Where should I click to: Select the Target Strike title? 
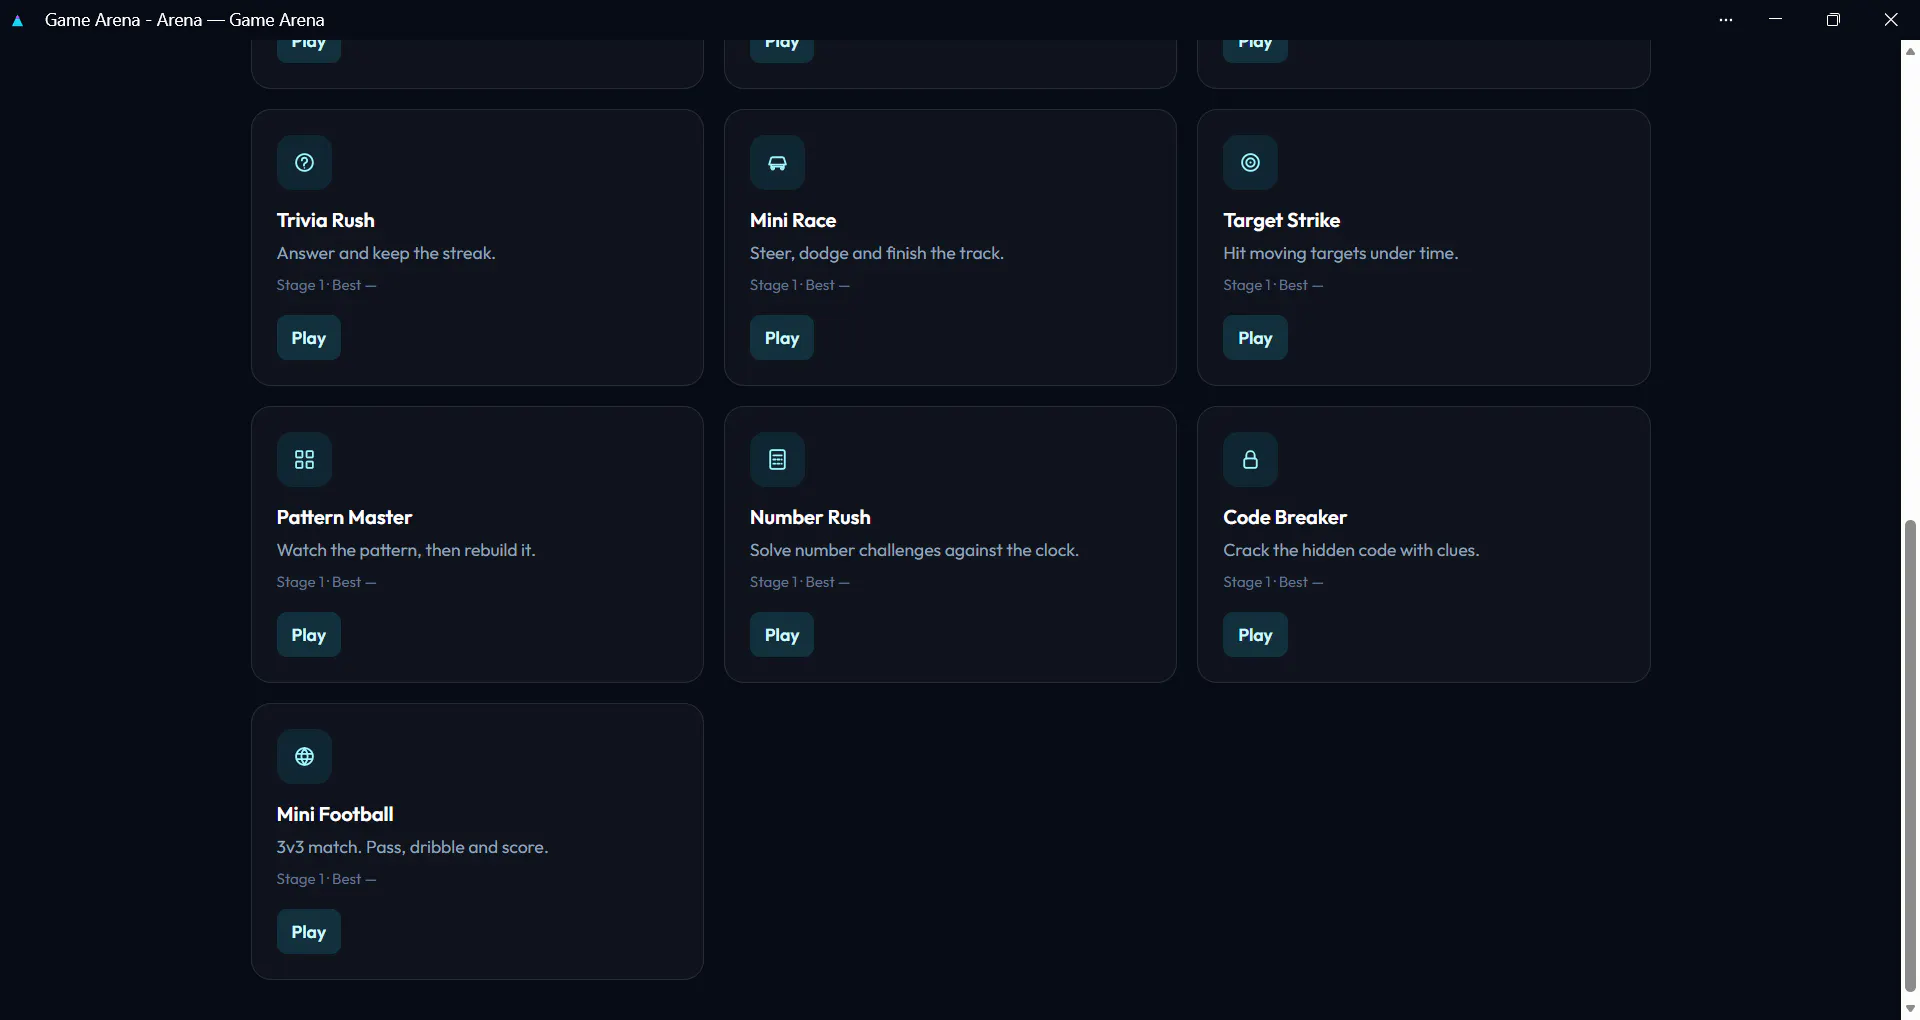(x=1281, y=220)
